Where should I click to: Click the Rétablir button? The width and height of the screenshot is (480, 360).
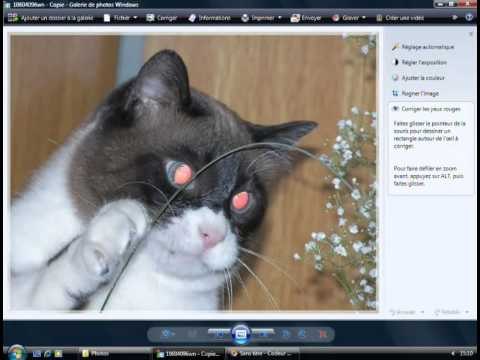pyautogui.click(x=447, y=312)
